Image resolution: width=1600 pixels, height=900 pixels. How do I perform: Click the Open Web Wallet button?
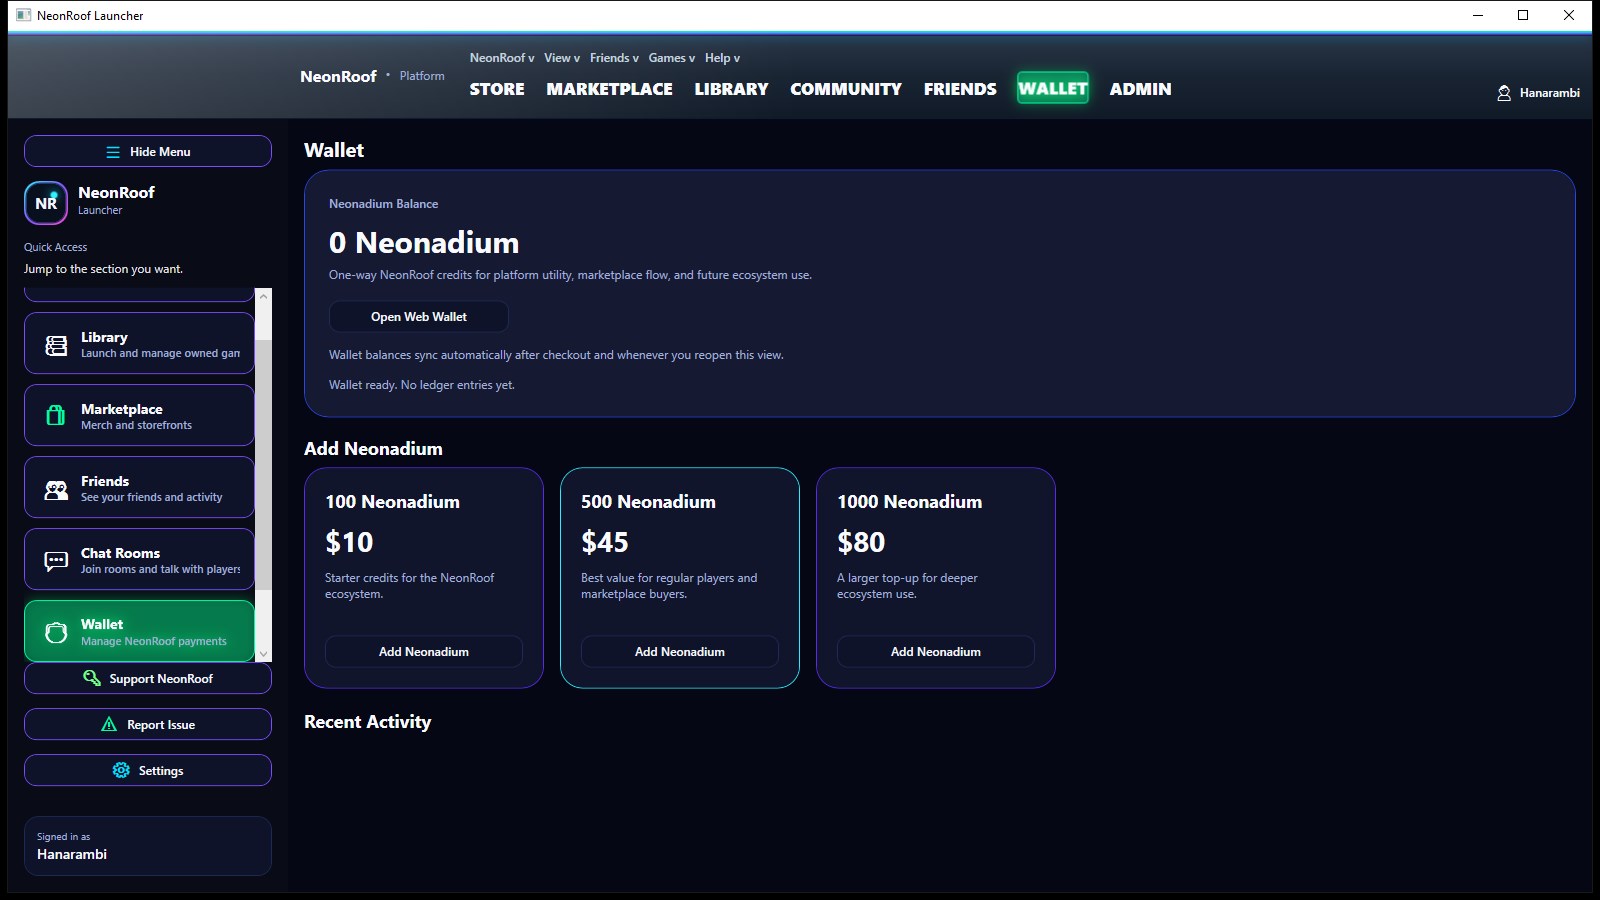[x=419, y=317]
